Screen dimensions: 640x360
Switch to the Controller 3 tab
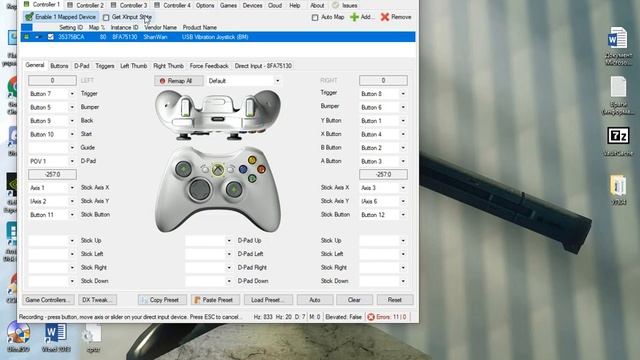pyautogui.click(x=129, y=5)
